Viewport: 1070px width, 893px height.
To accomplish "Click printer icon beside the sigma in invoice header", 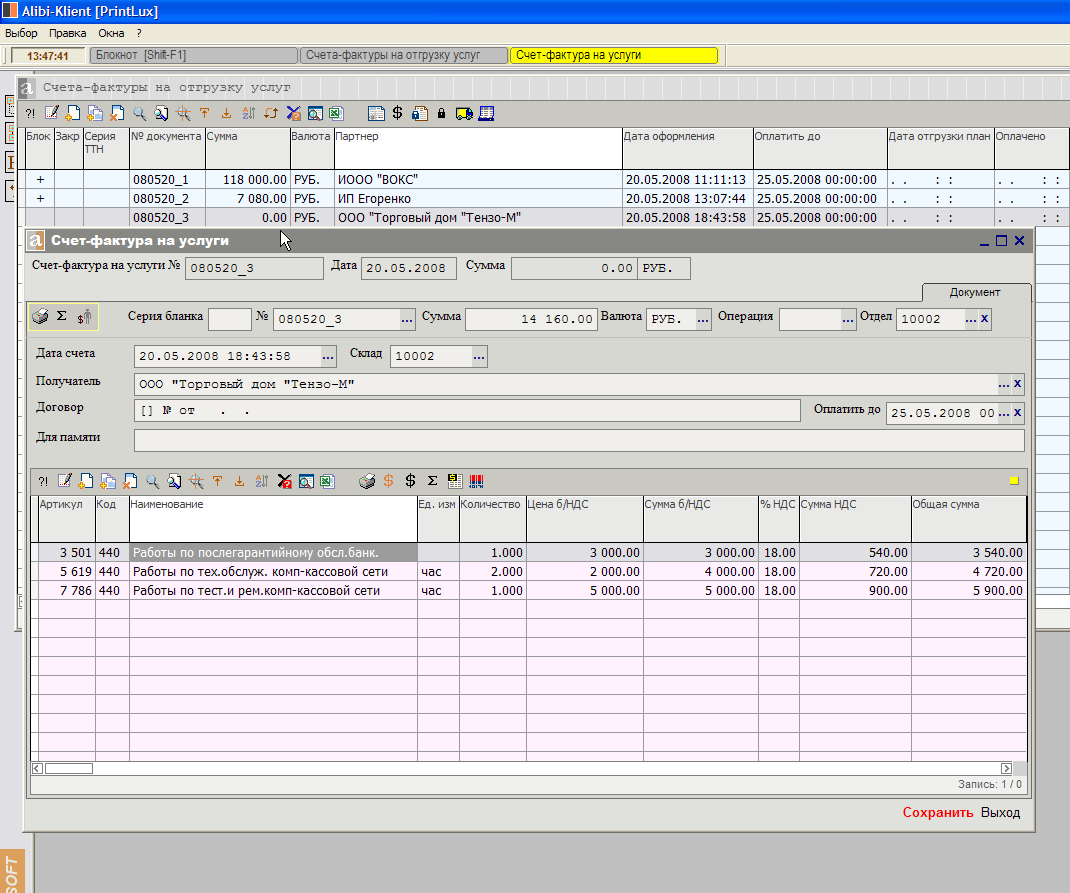I will (x=40, y=317).
